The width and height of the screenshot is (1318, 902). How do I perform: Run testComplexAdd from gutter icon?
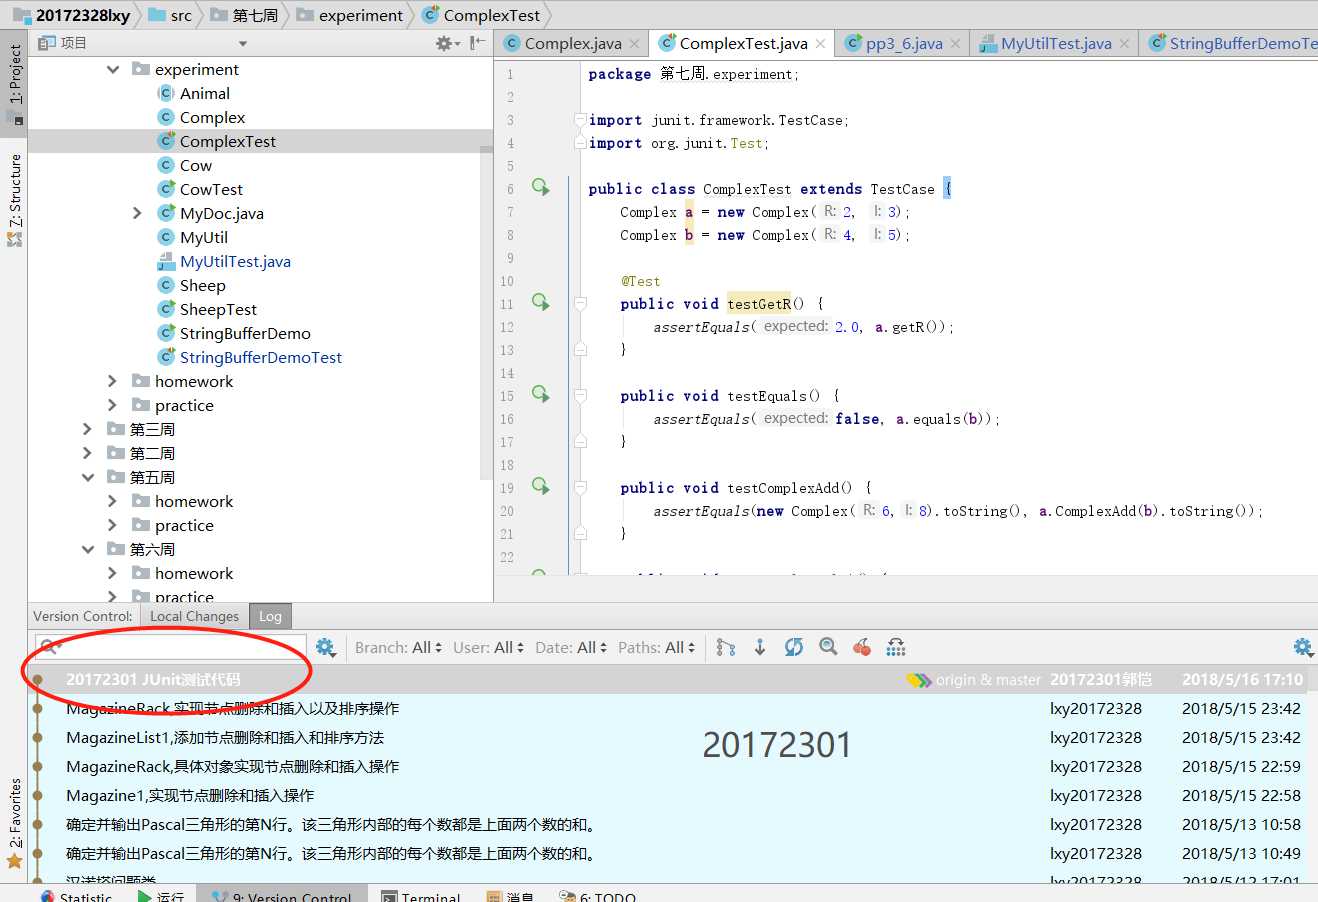pyautogui.click(x=541, y=486)
